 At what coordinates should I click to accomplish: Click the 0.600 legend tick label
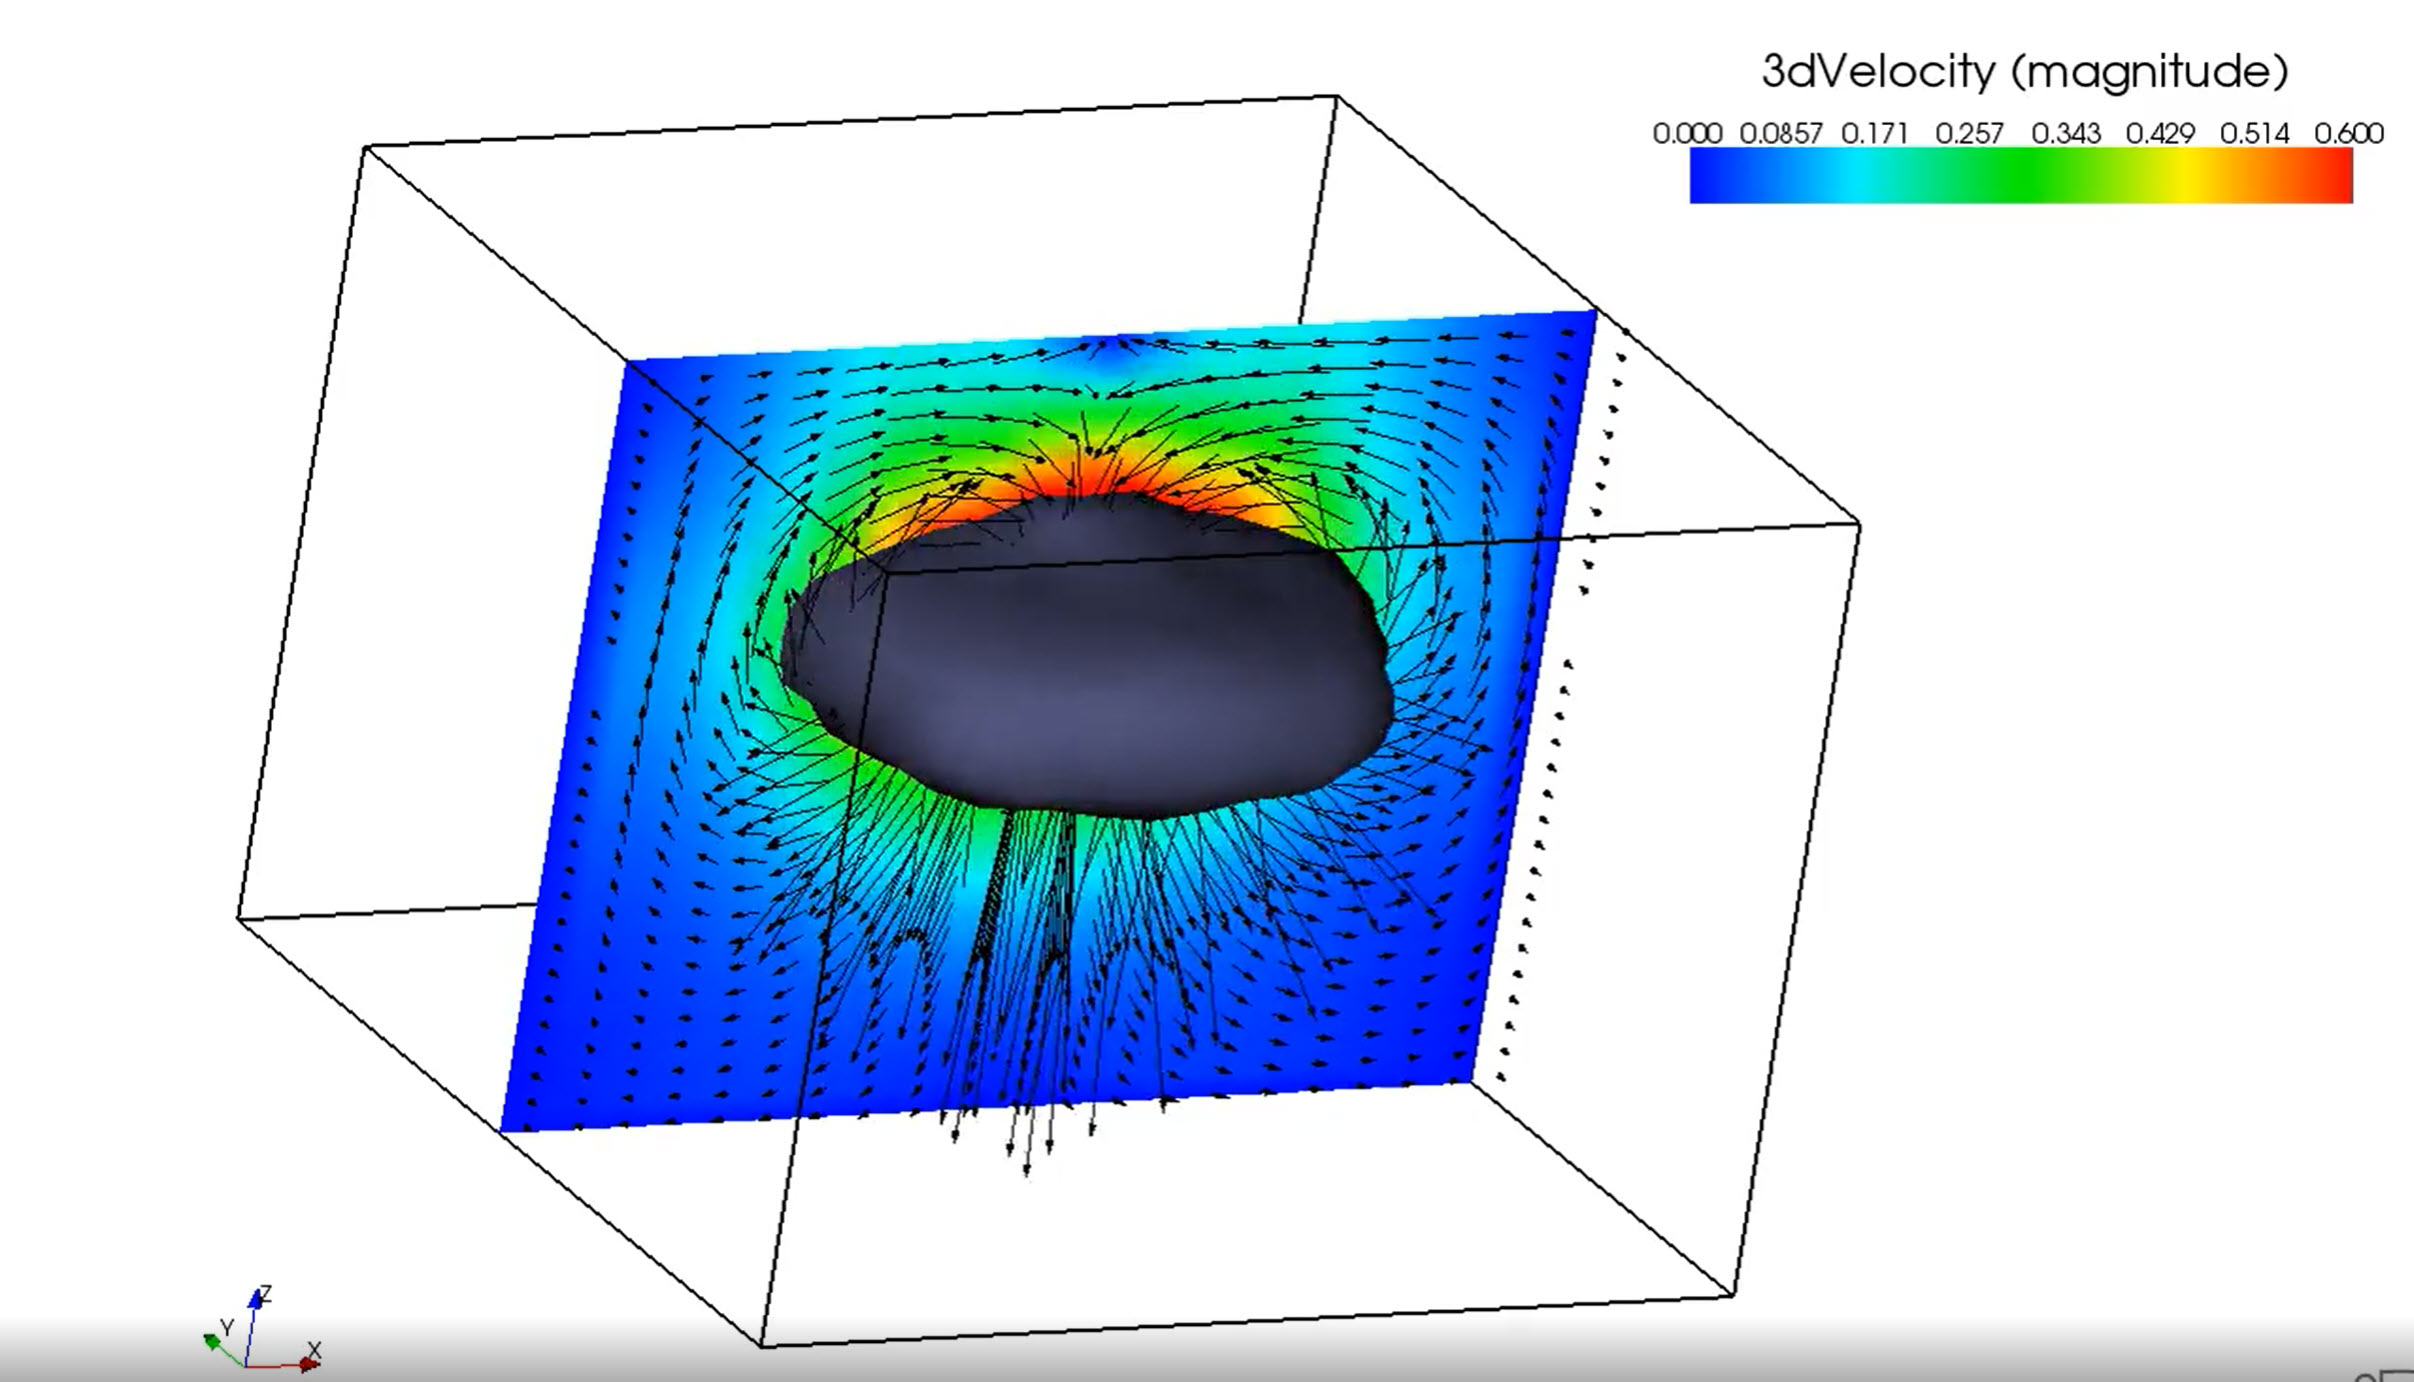tap(2348, 133)
